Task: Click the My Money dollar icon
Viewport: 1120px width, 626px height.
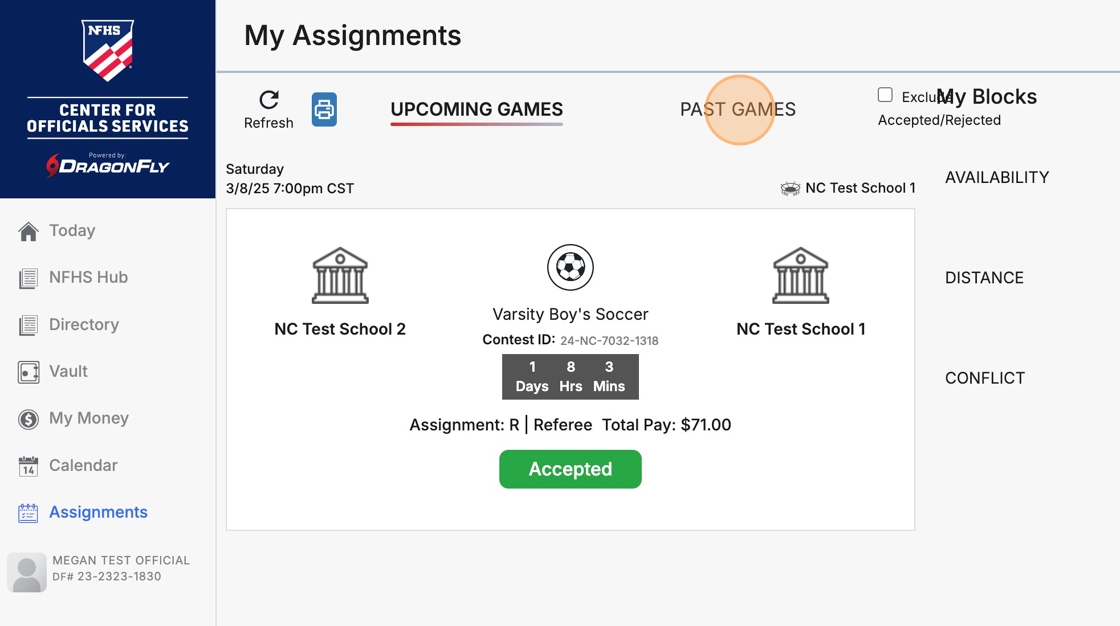Action: pyautogui.click(x=28, y=419)
